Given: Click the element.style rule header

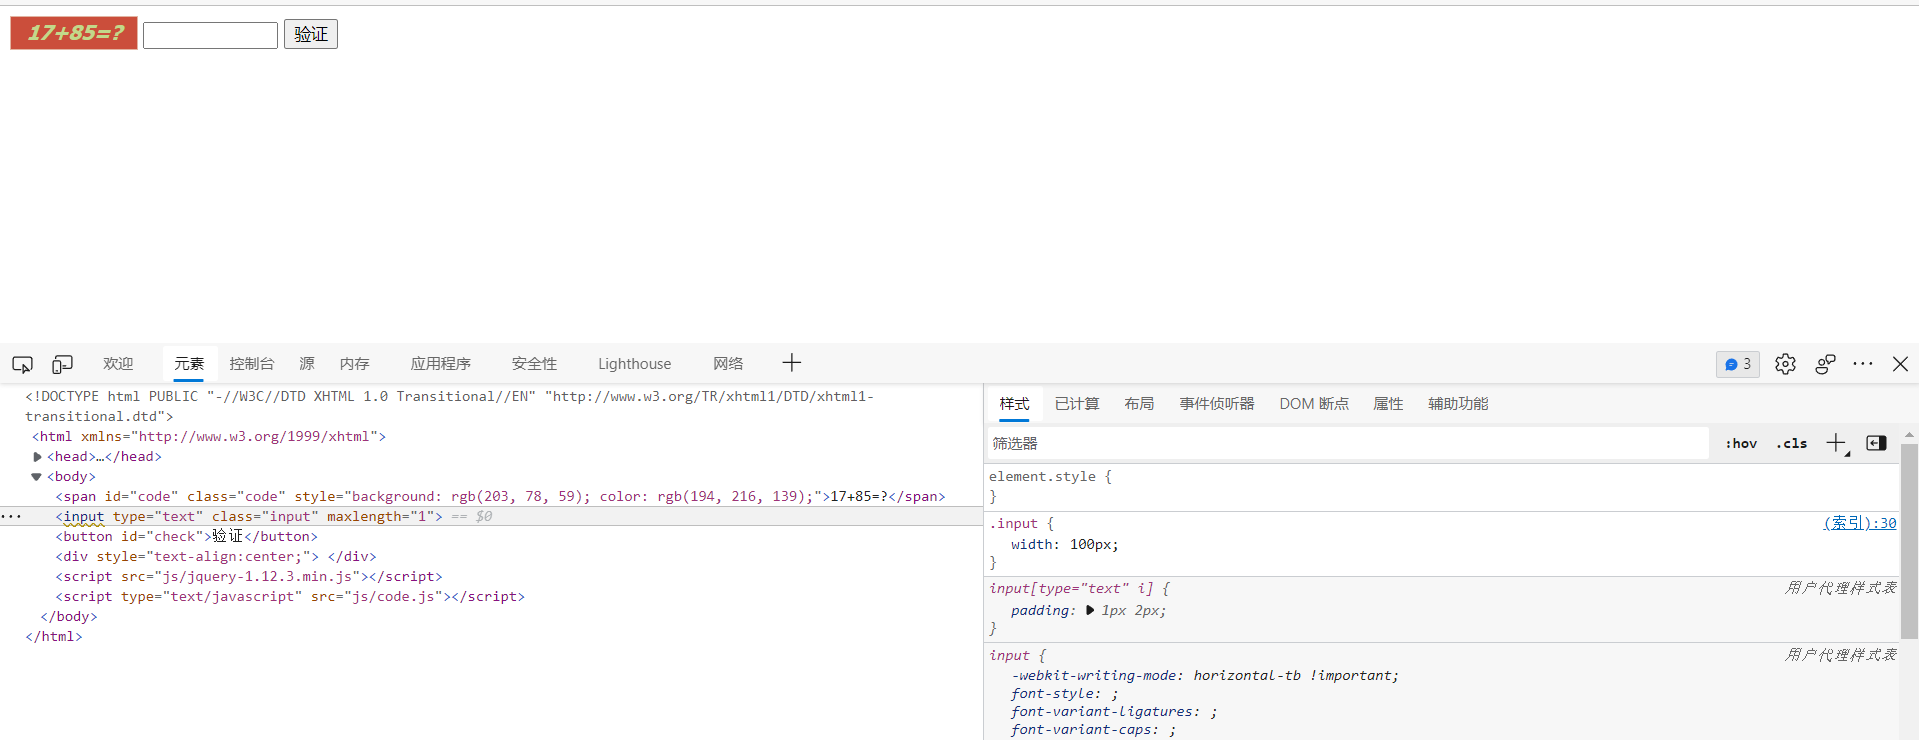Looking at the screenshot, I should (1050, 477).
